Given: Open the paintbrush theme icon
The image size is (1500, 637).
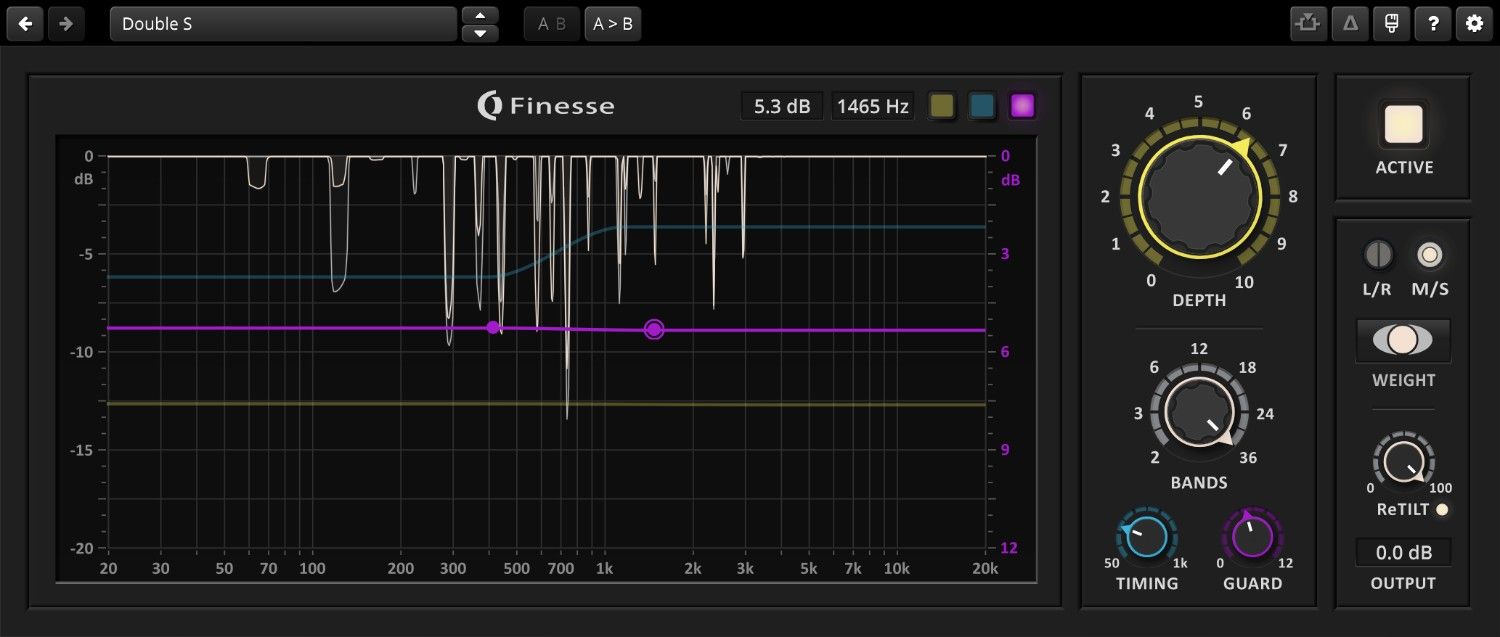Looking at the screenshot, I should click(1391, 24).
